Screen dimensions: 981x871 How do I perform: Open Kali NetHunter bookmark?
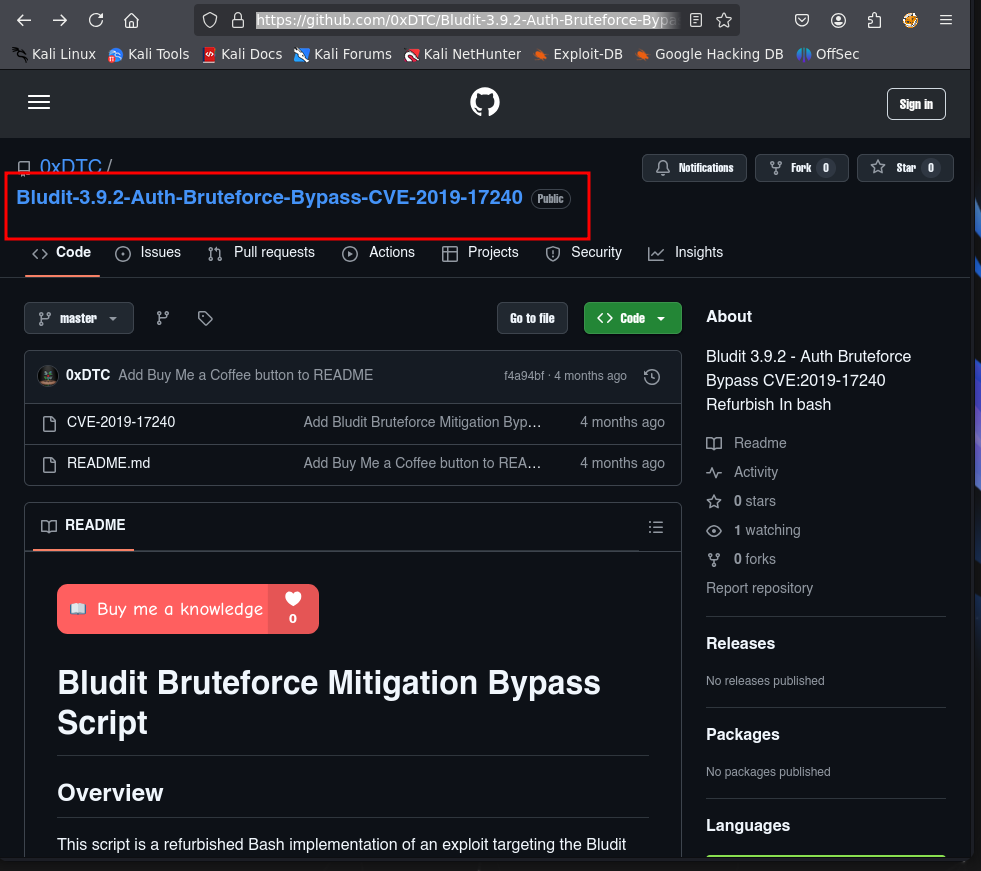462,54
